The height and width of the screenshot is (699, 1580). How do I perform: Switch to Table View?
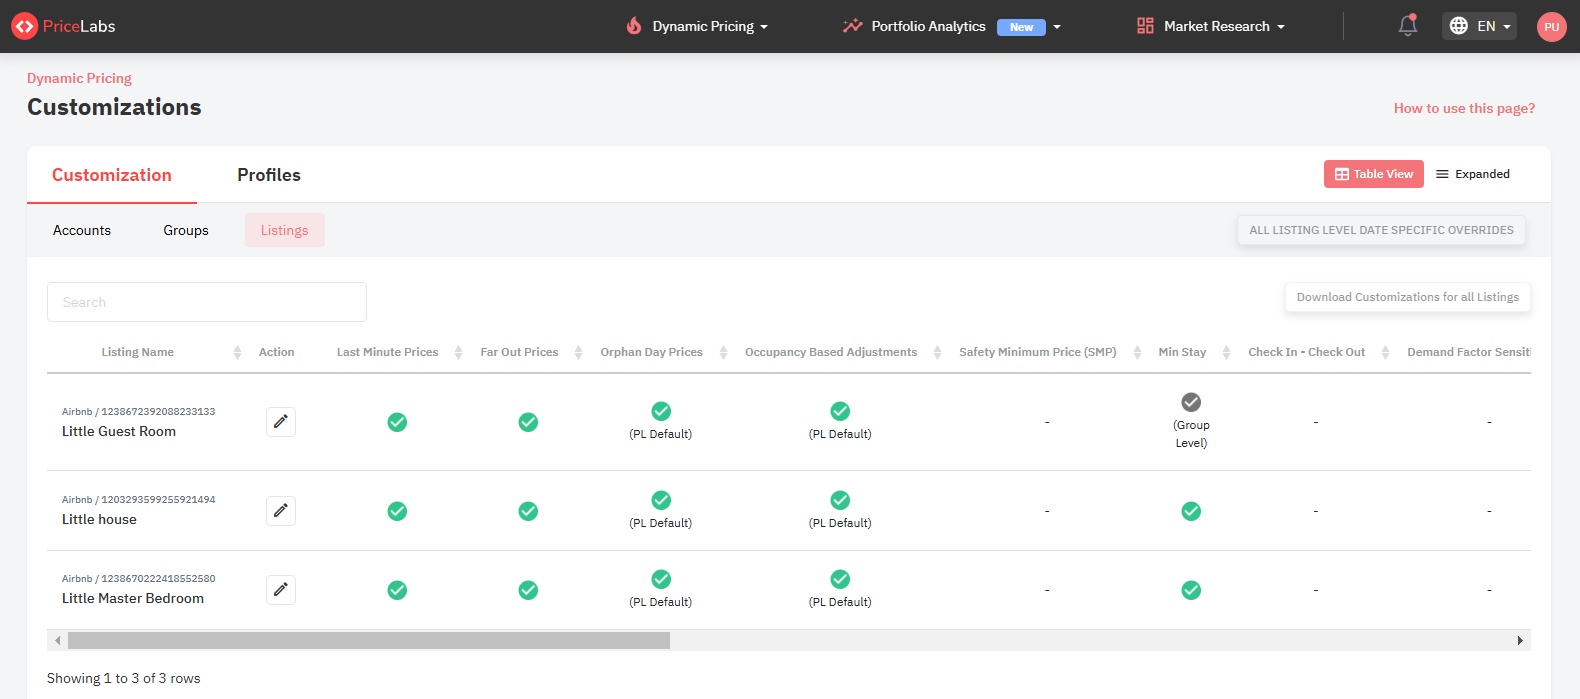1374,174
